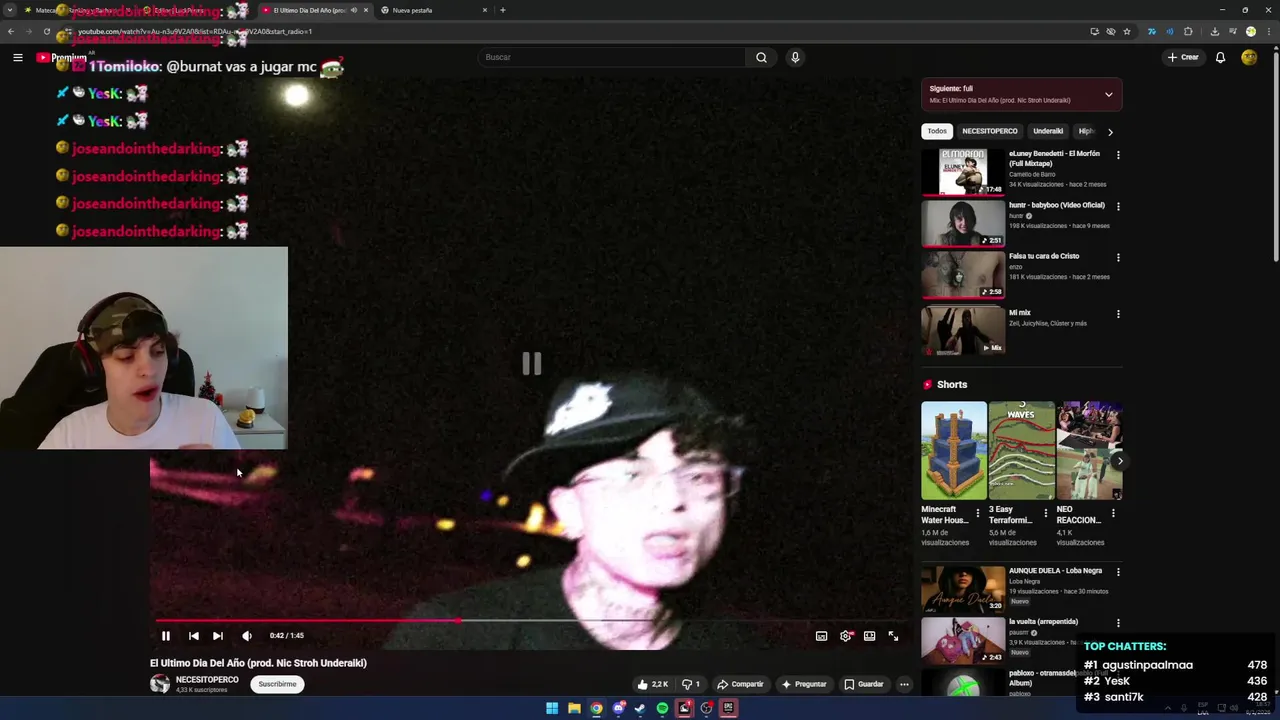Open options for huntr babyboo video

click(1118, 206)
